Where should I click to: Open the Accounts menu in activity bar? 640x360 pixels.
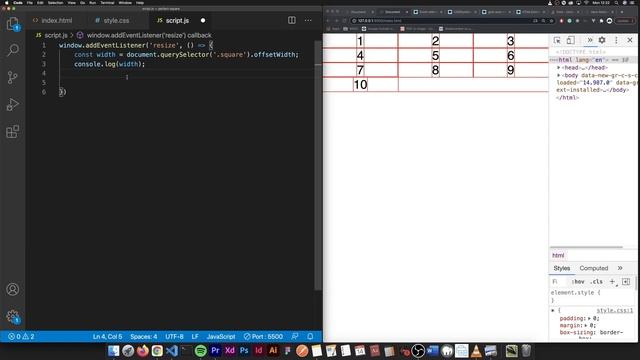[x=13, y=289]
